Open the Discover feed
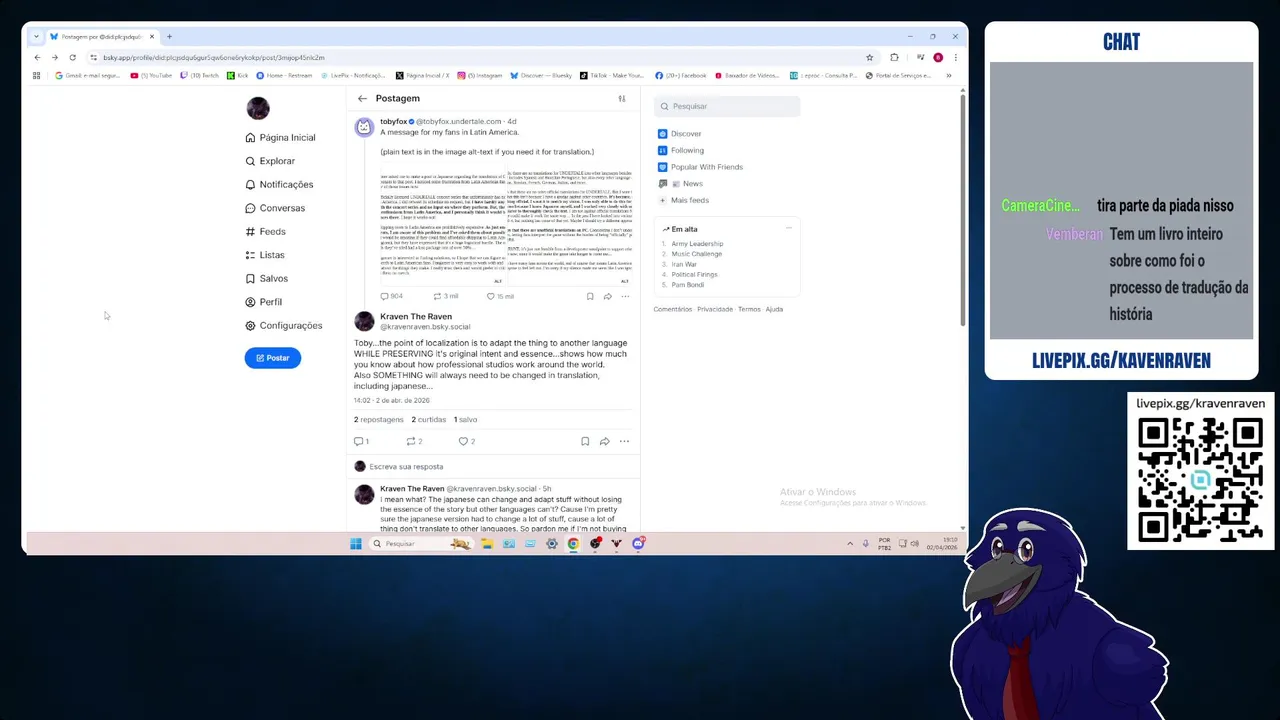Viewport: 1280px width, 720px height. coord(679,134)
